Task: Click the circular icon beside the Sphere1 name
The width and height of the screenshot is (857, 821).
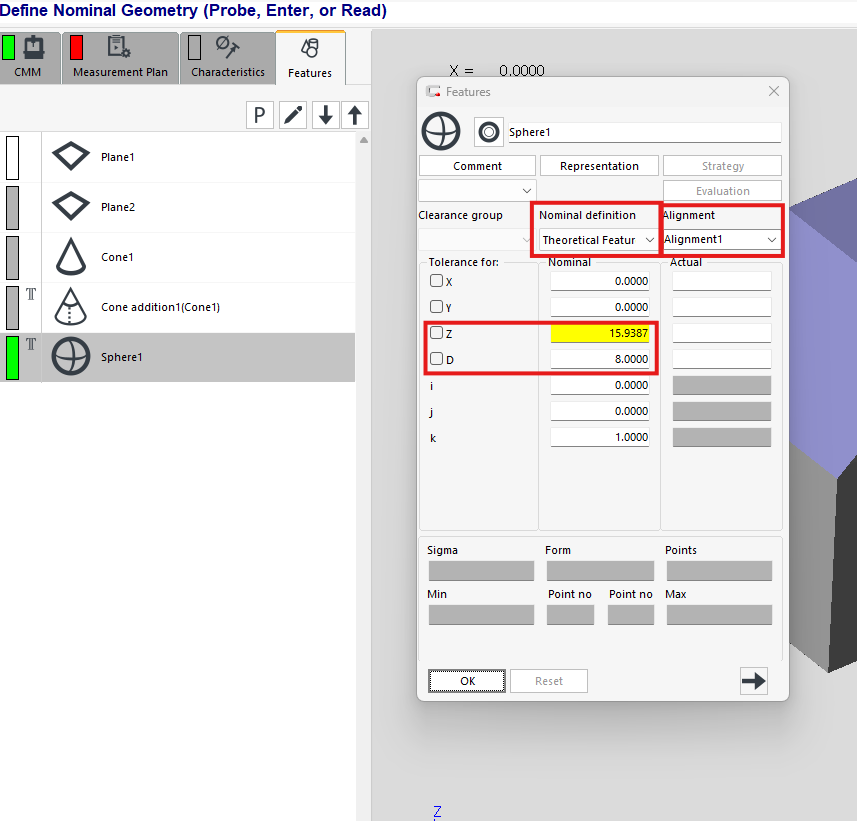Action: point(489,132)
